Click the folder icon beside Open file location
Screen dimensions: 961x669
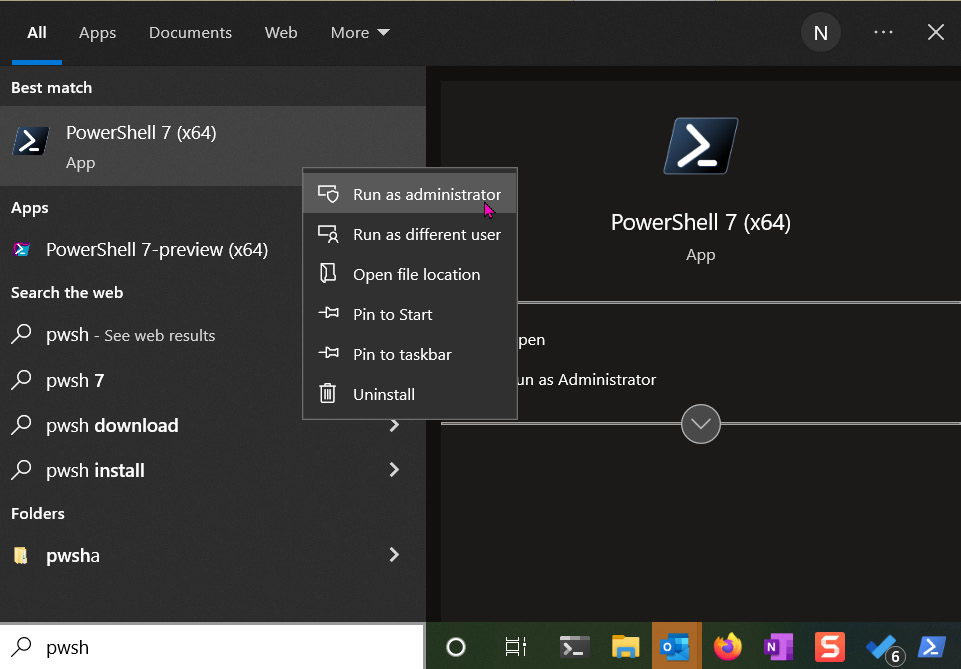pos(329,273)
